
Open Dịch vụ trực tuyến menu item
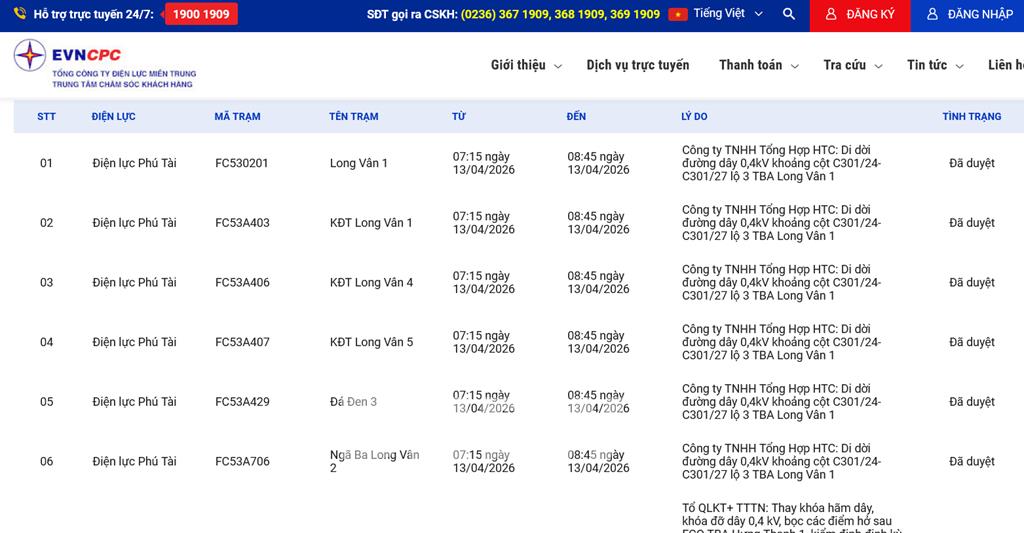[x=638, y=65]
